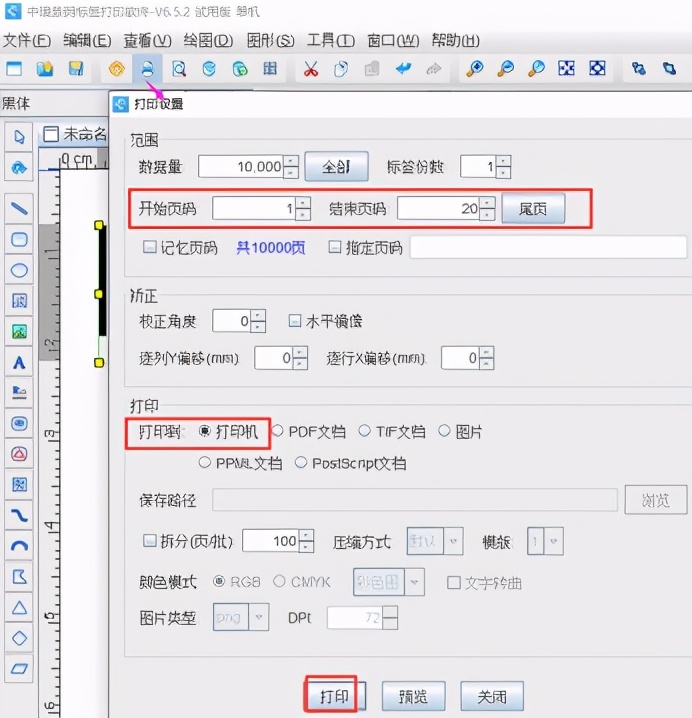Screen dimensions: 692x718
Task: Select the PPML文档 radio option
Action: coord(205,463)
